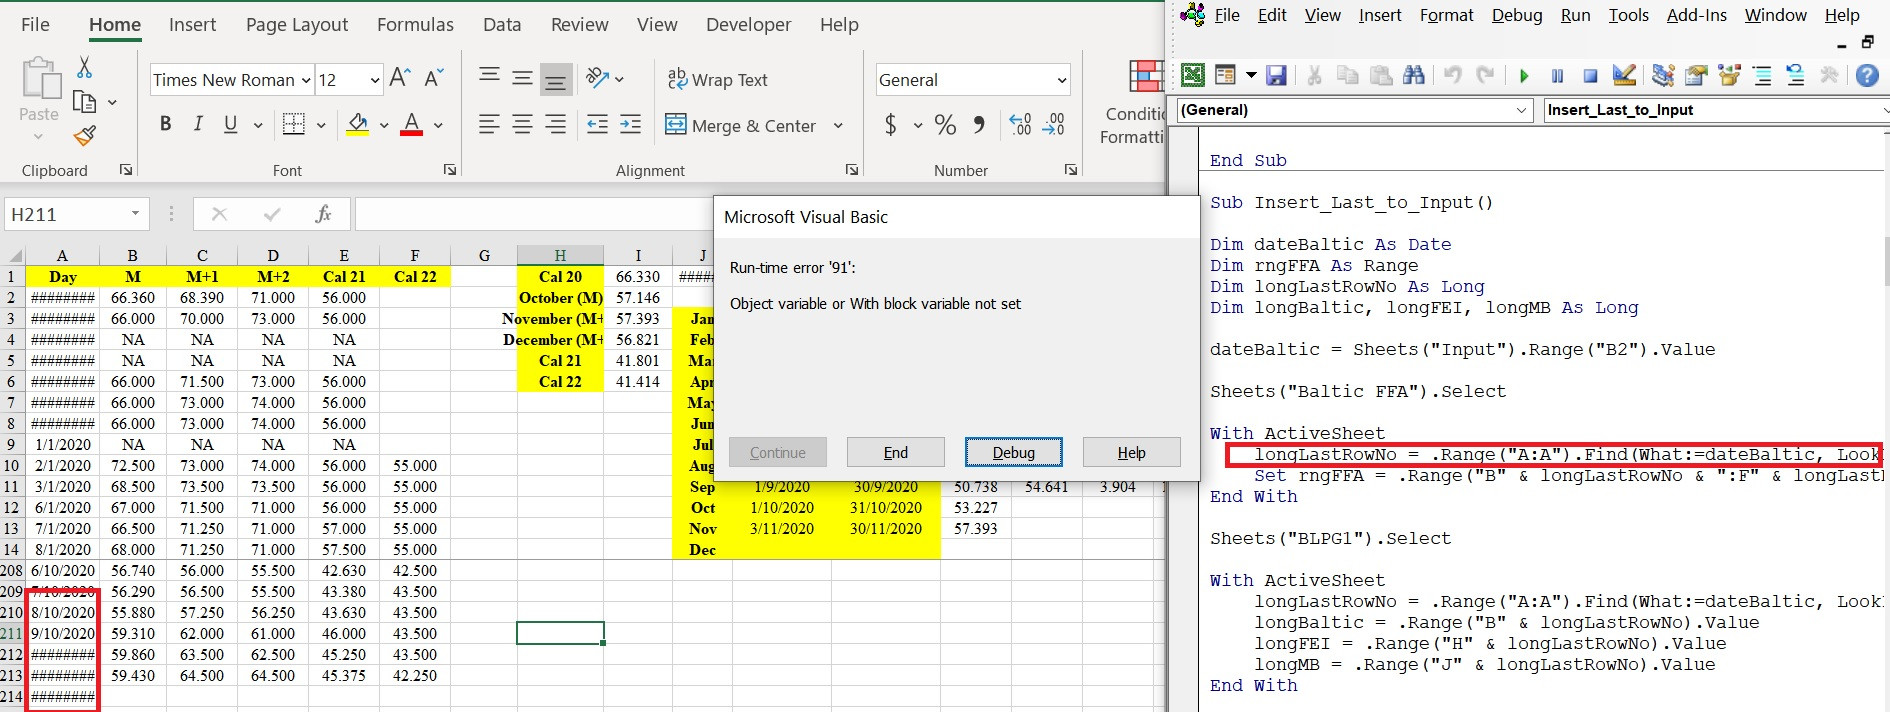Open the General number format dropdown
The image size is (1890, 712).
1061,80
